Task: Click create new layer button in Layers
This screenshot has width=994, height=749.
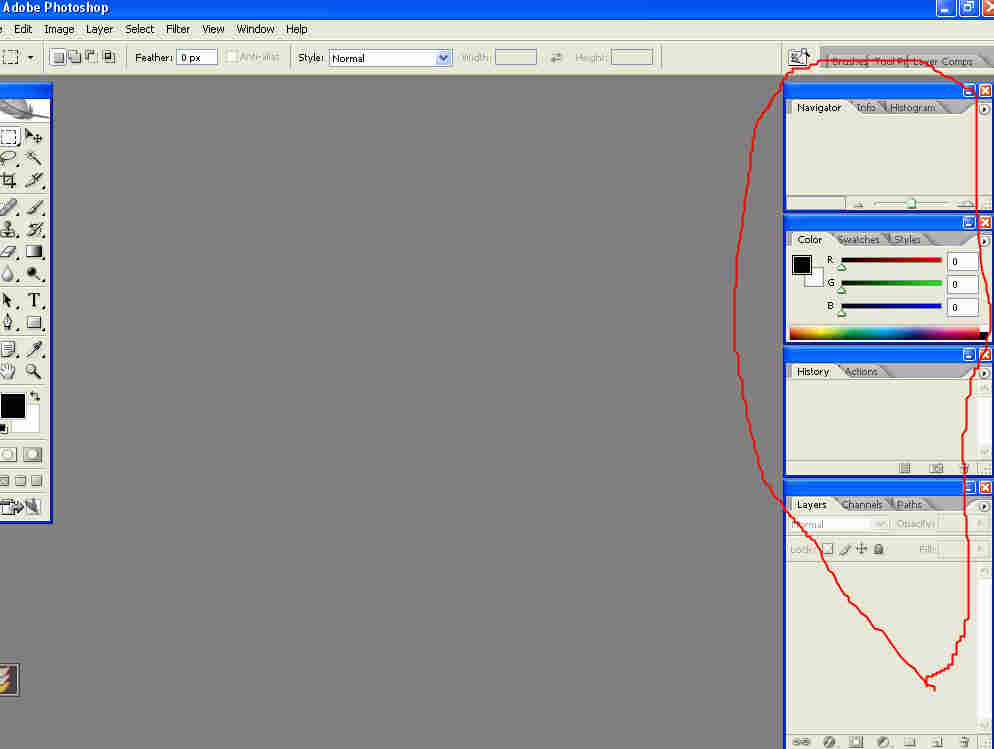Action: (937, 741)
